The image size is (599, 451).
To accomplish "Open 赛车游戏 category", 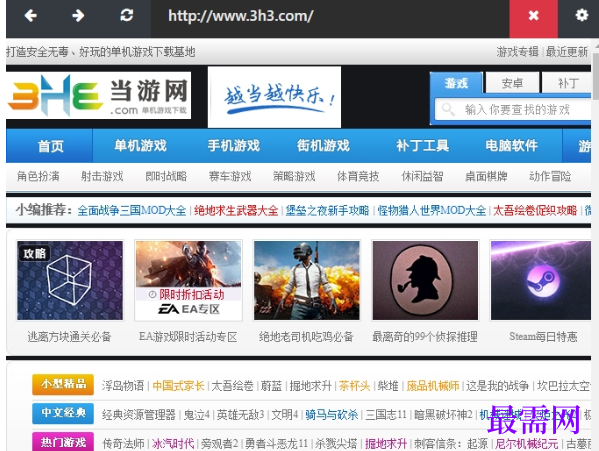I will 230,176.
